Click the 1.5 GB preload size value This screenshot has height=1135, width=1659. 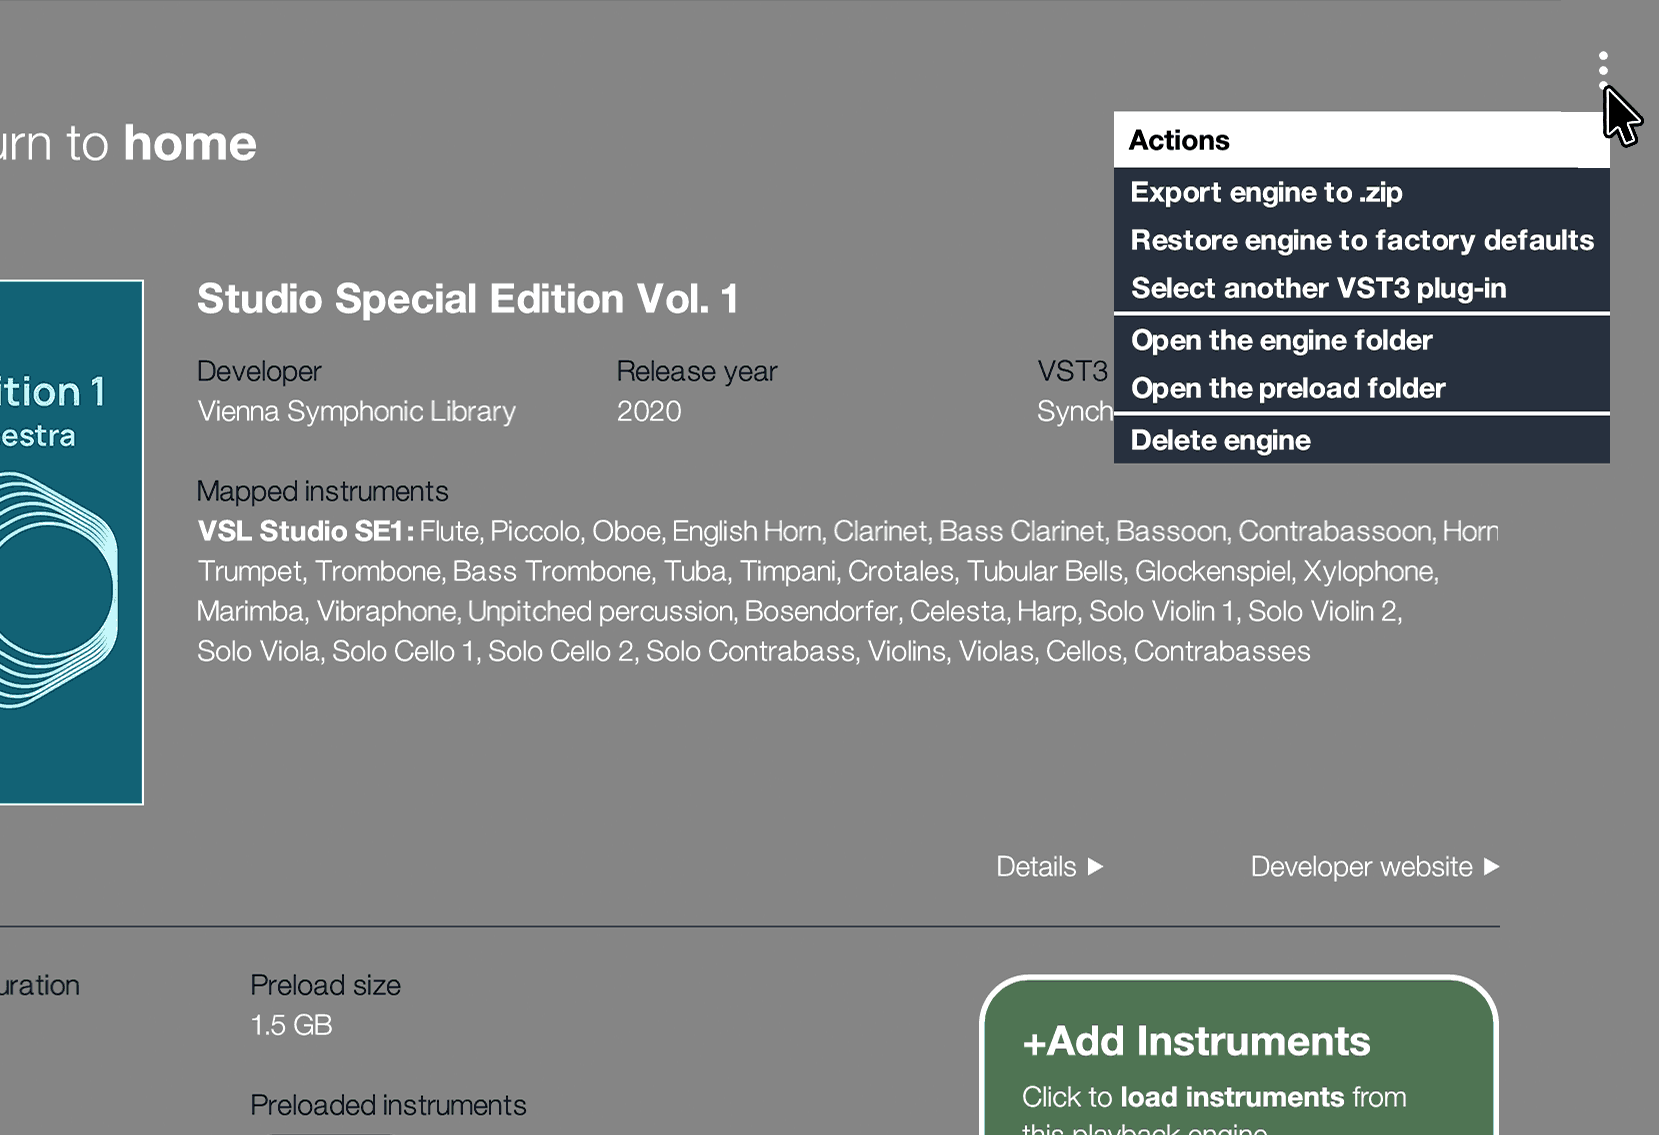click(291, 1025)
